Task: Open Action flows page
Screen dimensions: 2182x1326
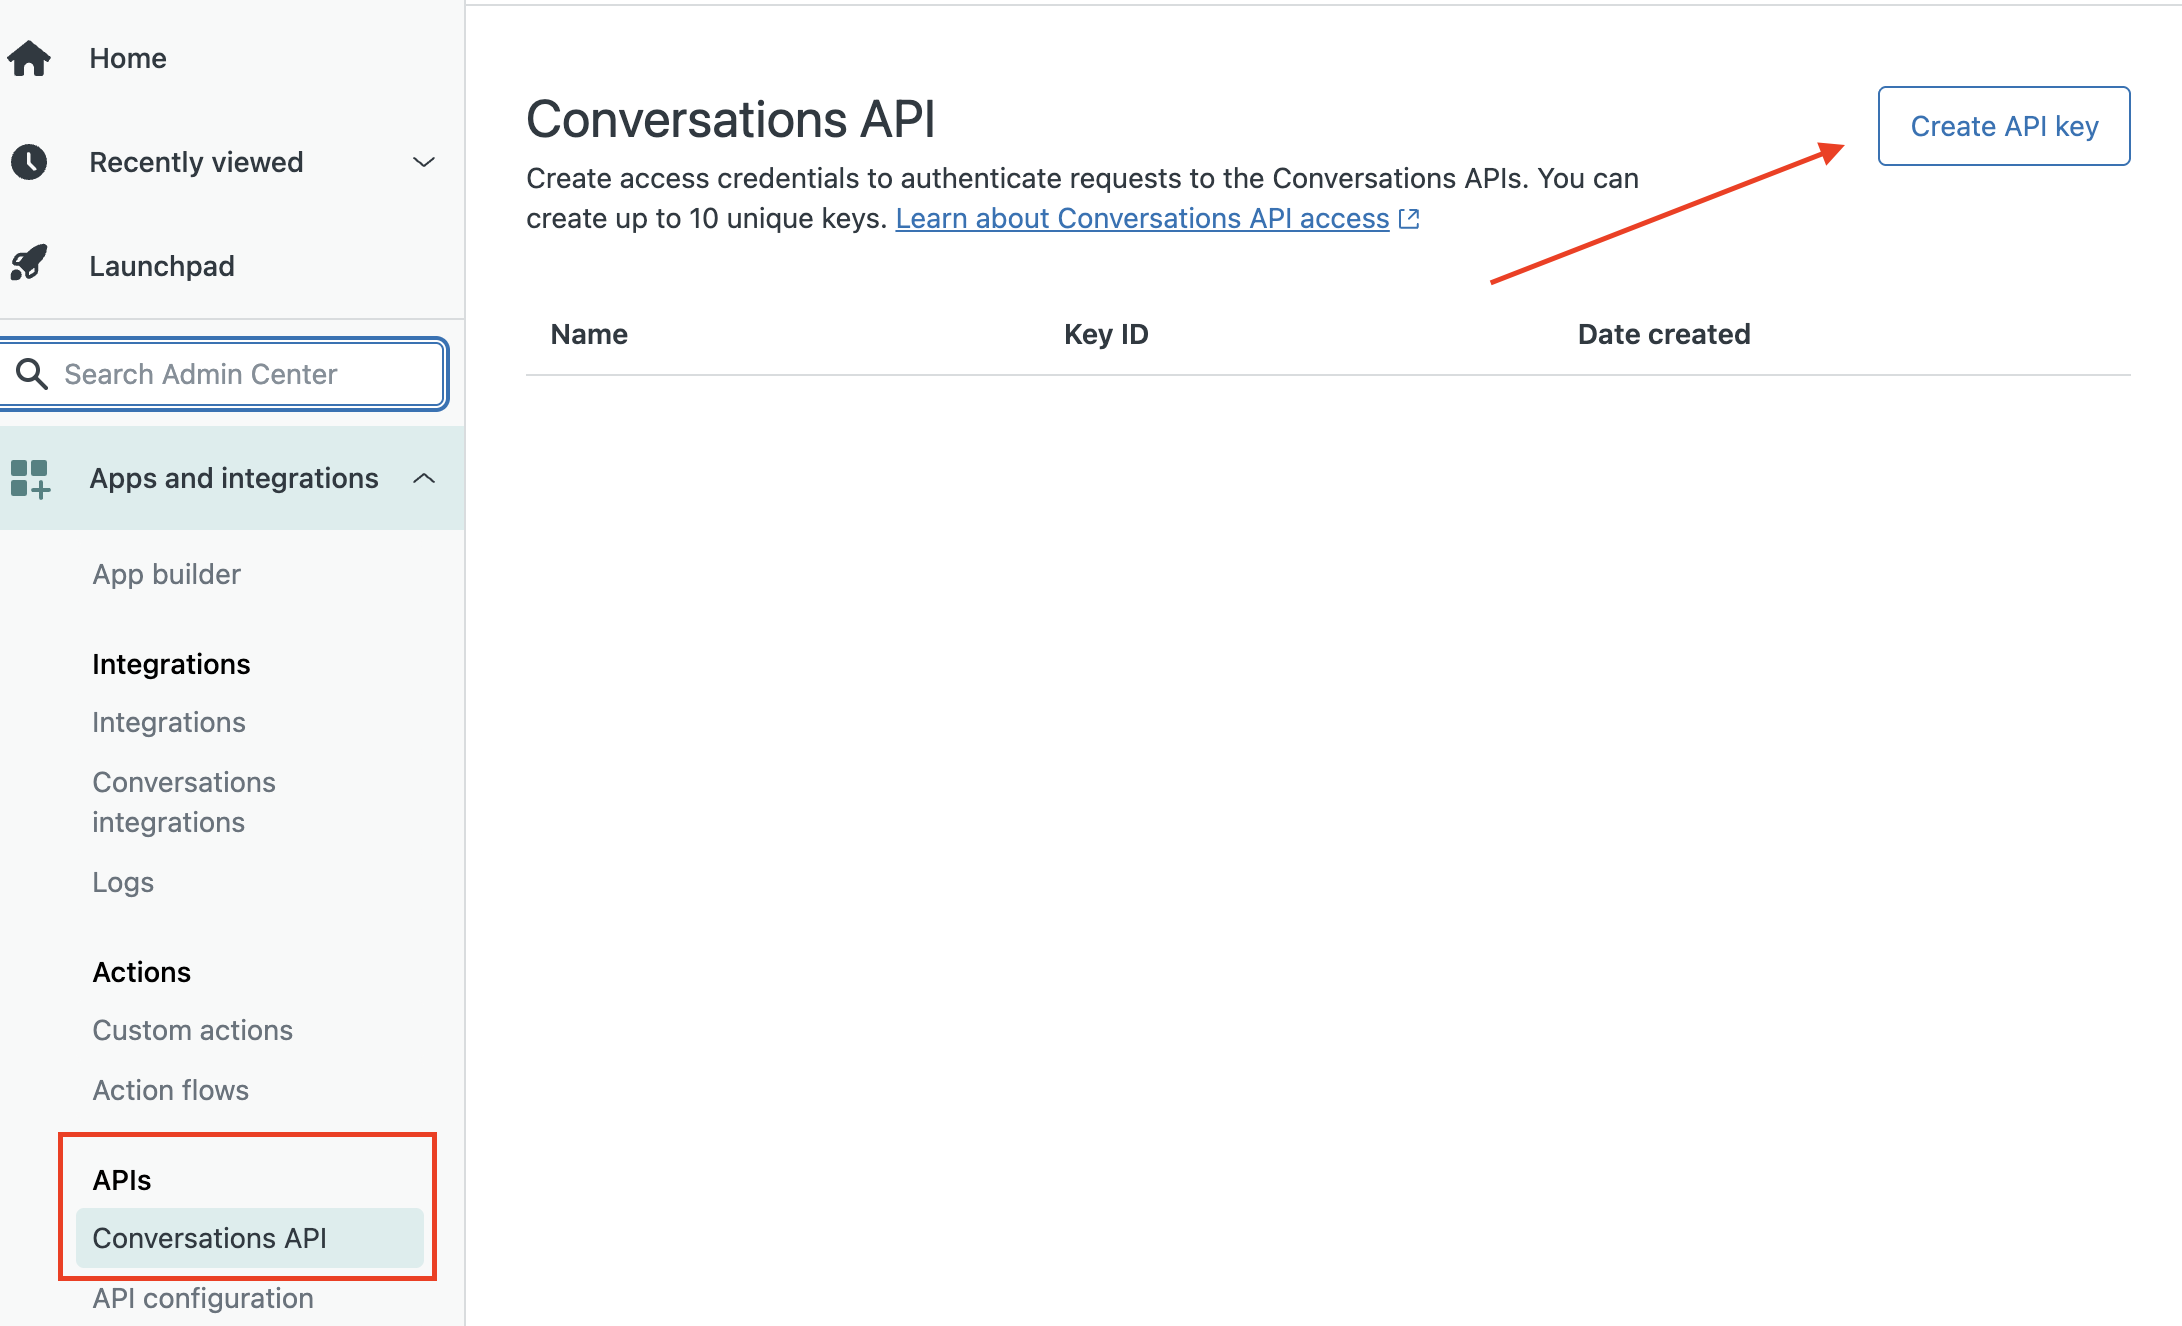Action: click(x=171, y=1090)
